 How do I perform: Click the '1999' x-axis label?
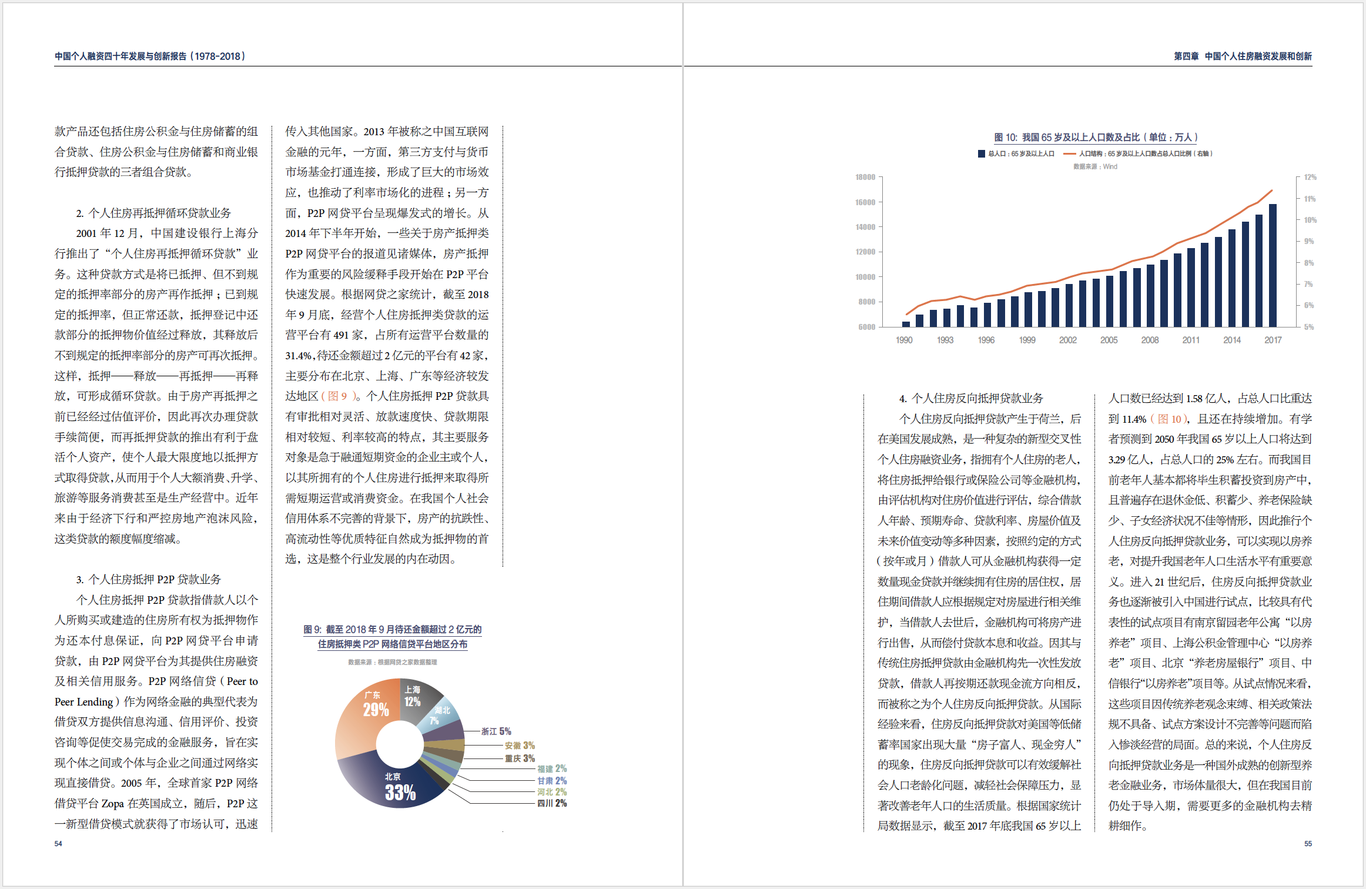click(x=1027, y=341)
